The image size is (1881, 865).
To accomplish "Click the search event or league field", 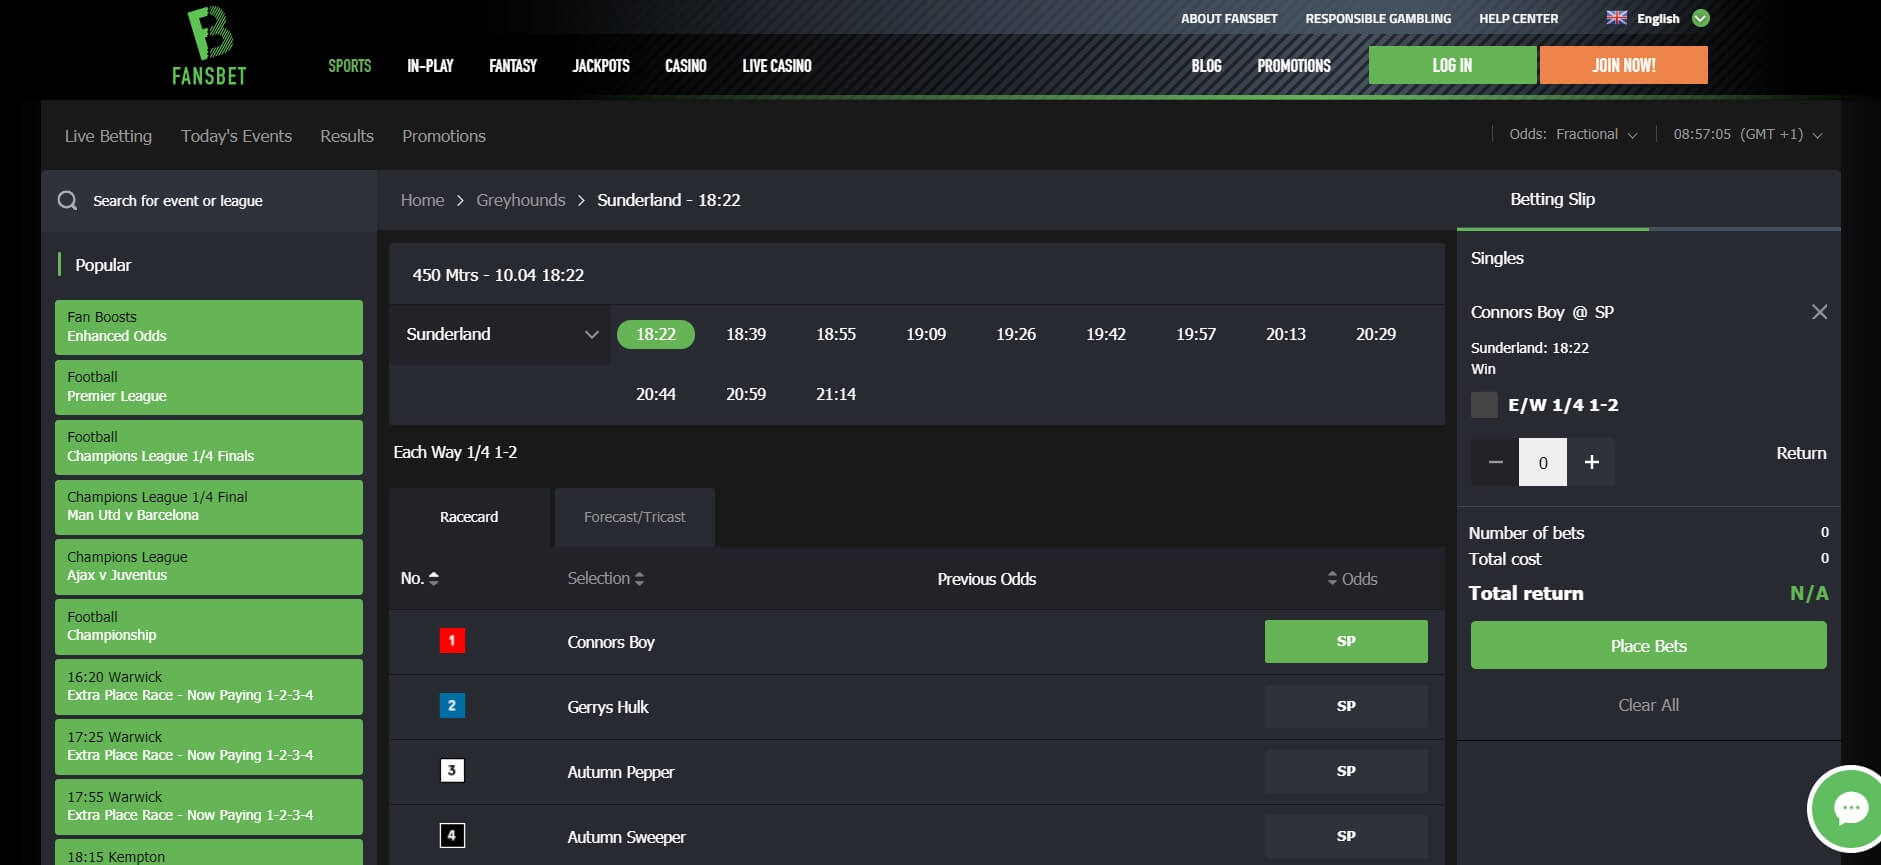I will [x=209, y=201].
